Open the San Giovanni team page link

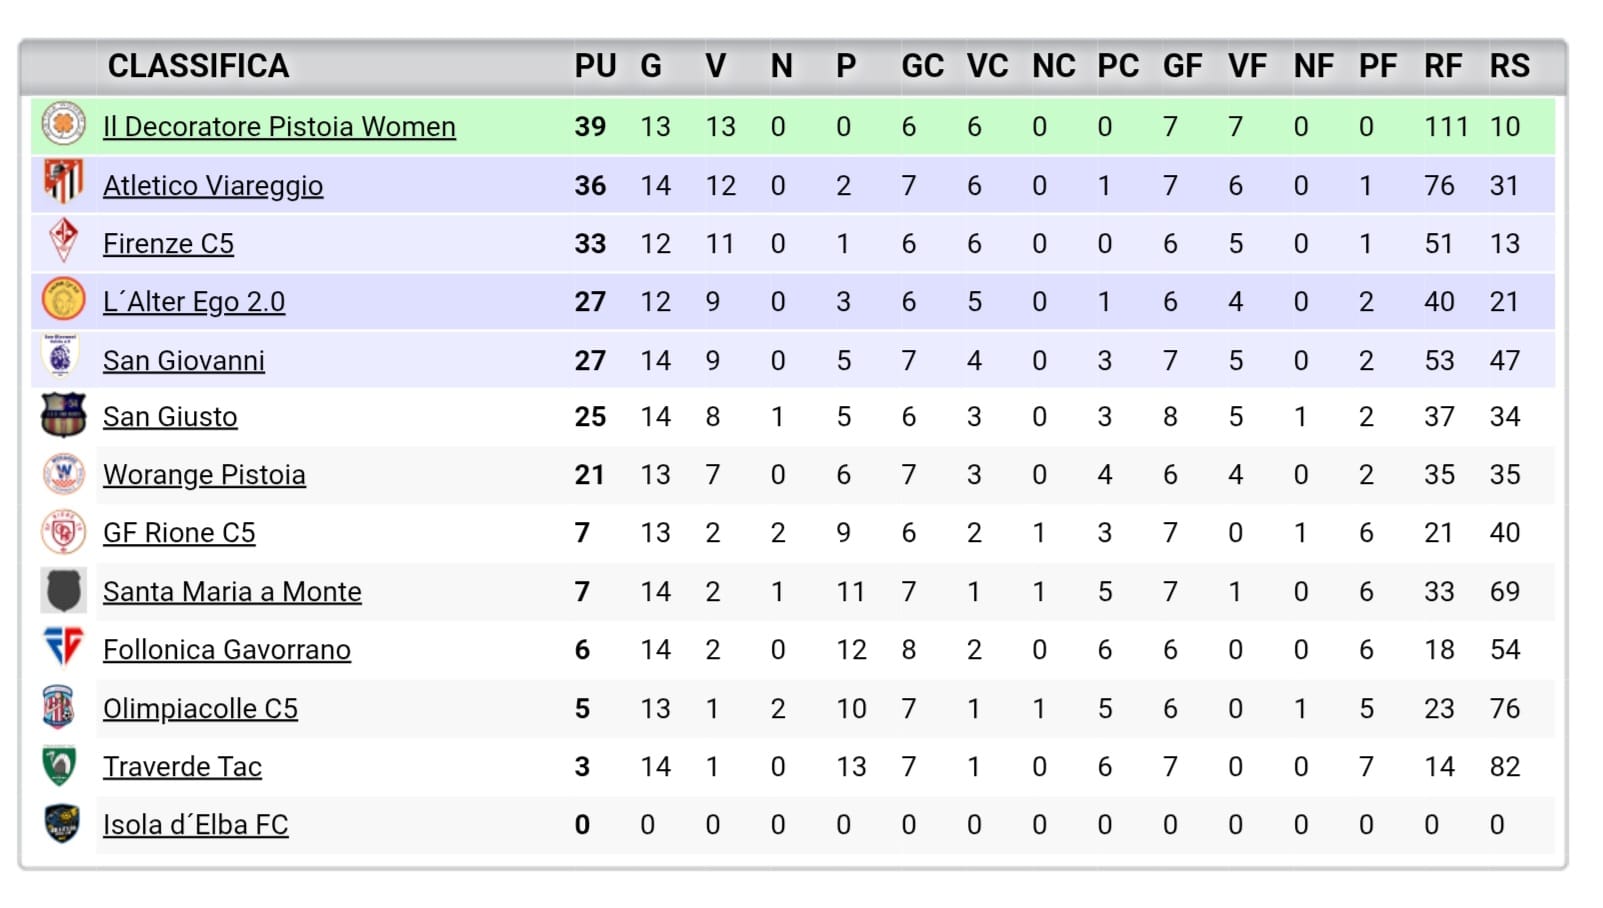[x=184, y=361]
